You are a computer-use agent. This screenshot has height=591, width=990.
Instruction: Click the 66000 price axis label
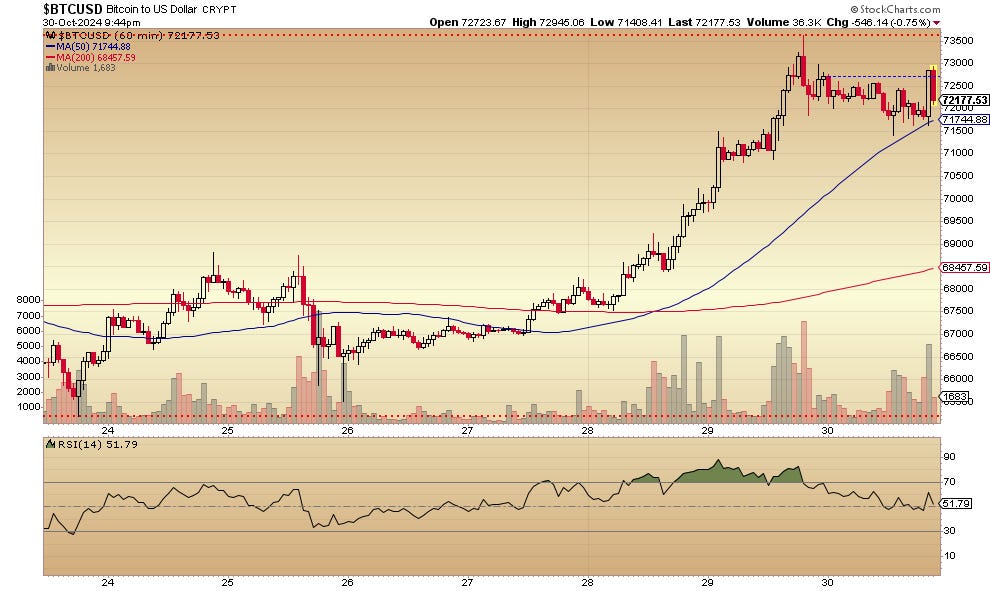click(958, 378)
